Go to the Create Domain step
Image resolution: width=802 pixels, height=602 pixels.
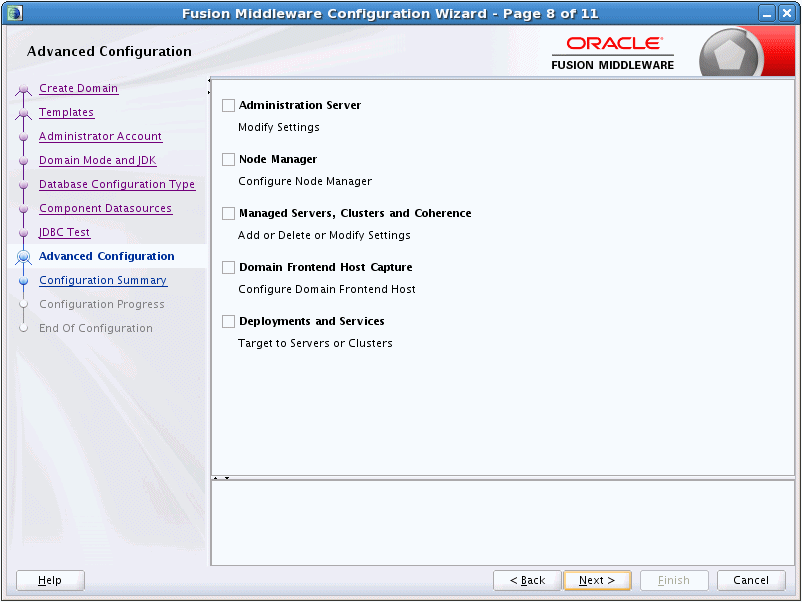pyautogui.click(x=78, y=88)
